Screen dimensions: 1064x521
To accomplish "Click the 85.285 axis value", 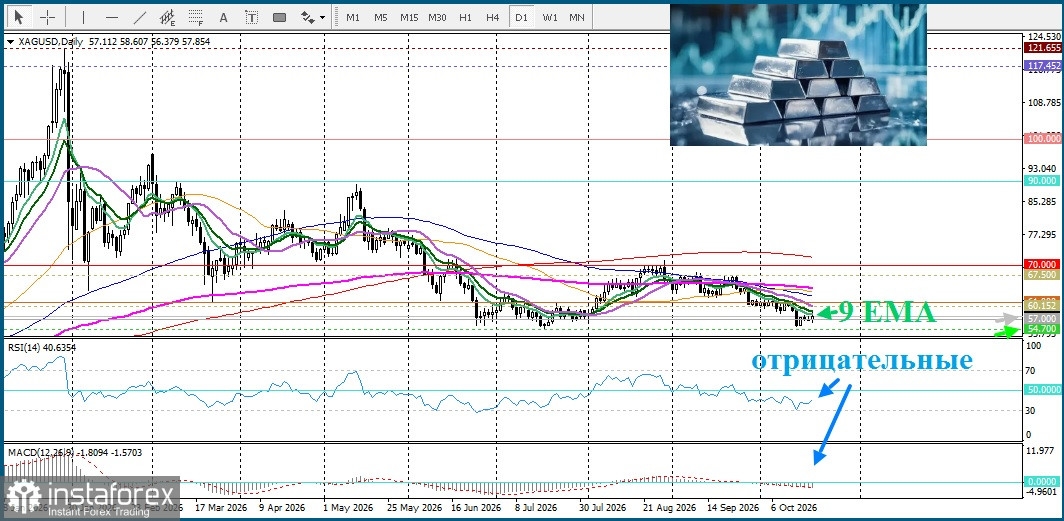I will [x=1044, y=202].
